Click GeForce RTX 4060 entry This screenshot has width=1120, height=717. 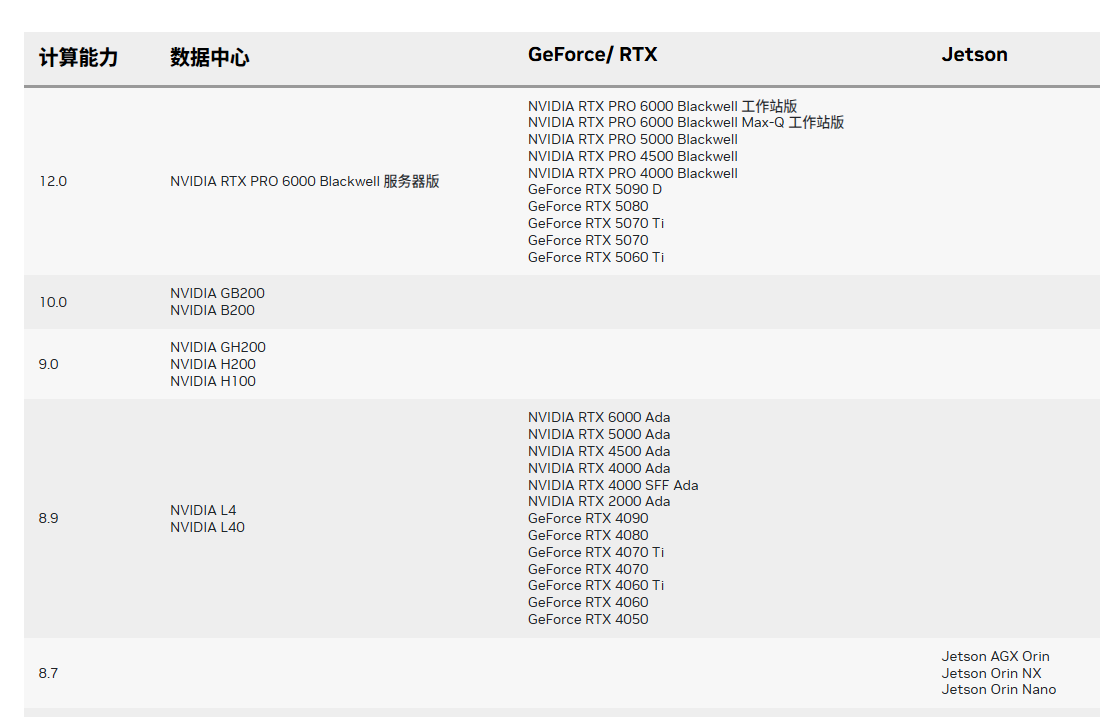pyautogui.click(x=589, y=603)
